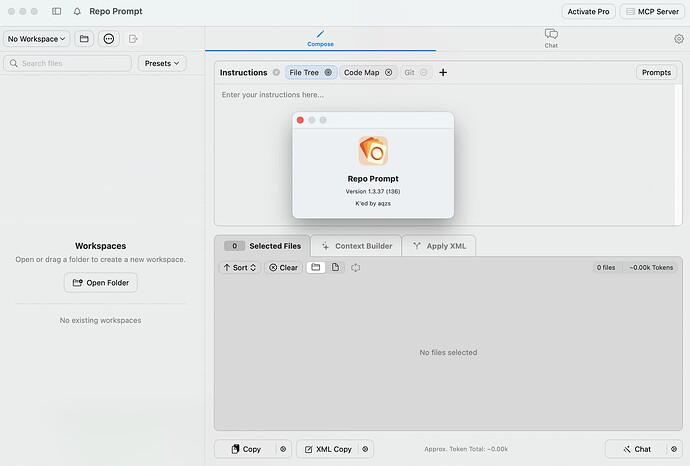The height and width of the screenshot is (466, 690).
Task: Click the 0 badge beside Selected Files
Action: tap(235, 246)
